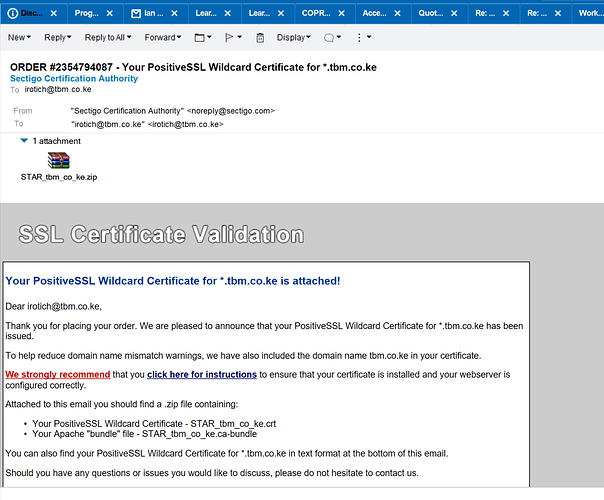Delete message with the trash icon
Viewport: 604px width, 500px height.
(x=260, y=37)
